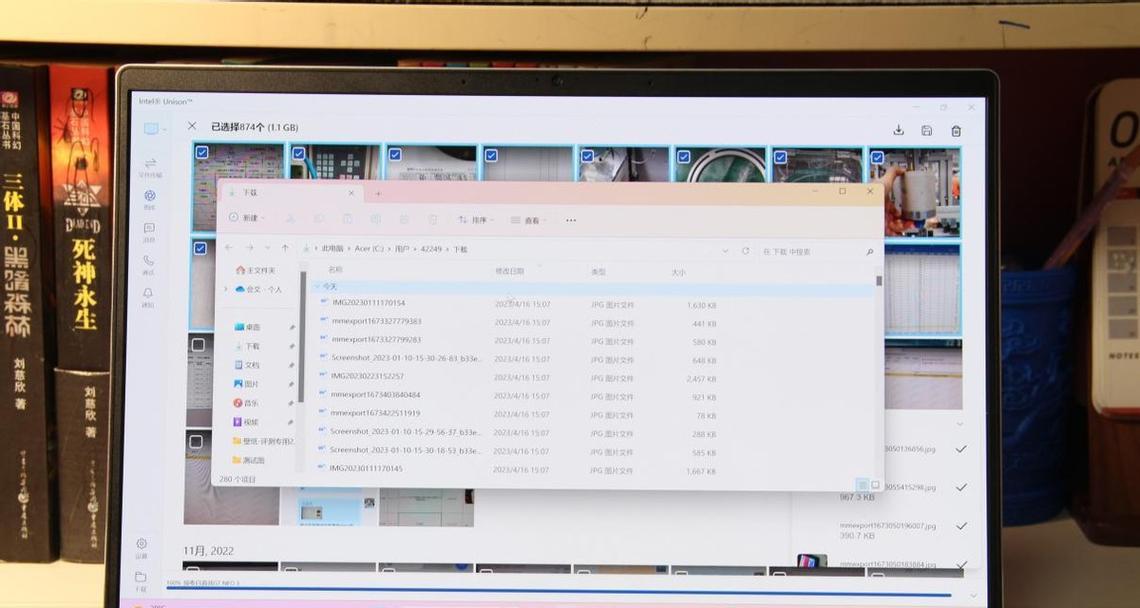This screenshot has width=1140, height=608.
Task: Uncheck the keypad photo thumbnail in Unison
Action: pos(299,153)
